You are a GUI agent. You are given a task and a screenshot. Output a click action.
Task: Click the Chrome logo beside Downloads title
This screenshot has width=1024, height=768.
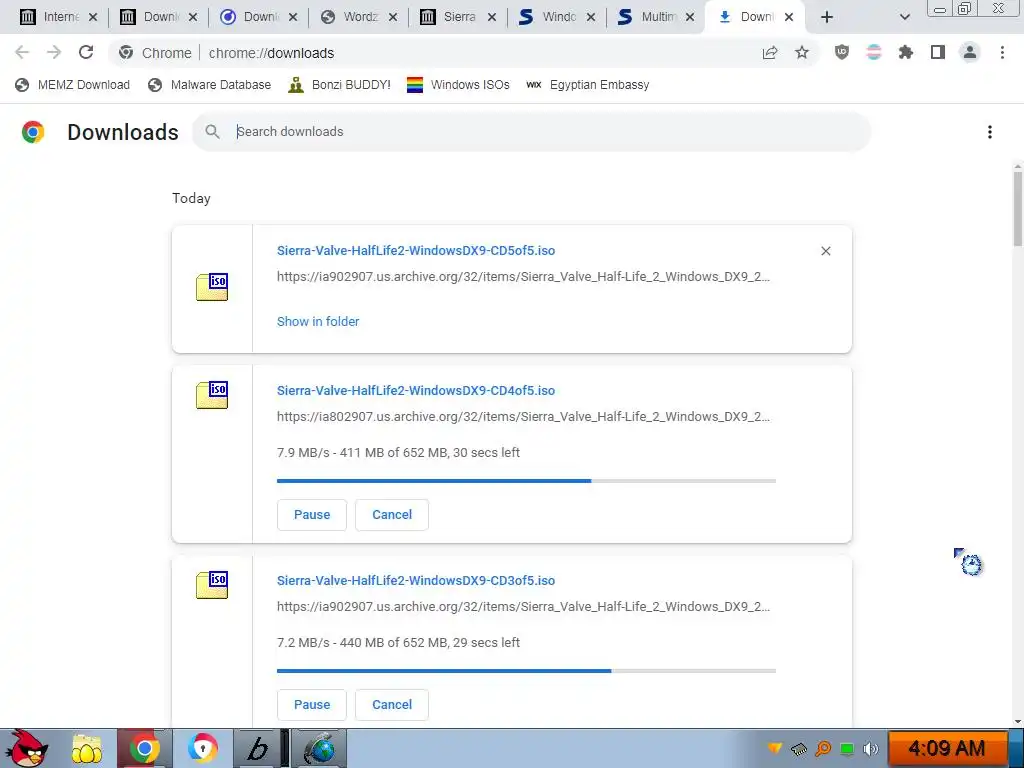[33, 132]
